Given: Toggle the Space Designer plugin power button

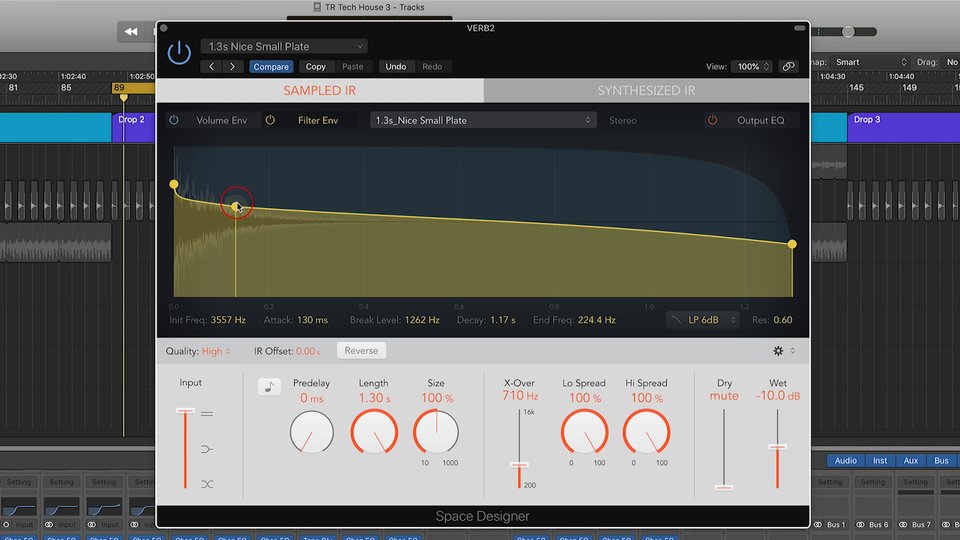Looking at the screenshot, I should coord(179,53).
